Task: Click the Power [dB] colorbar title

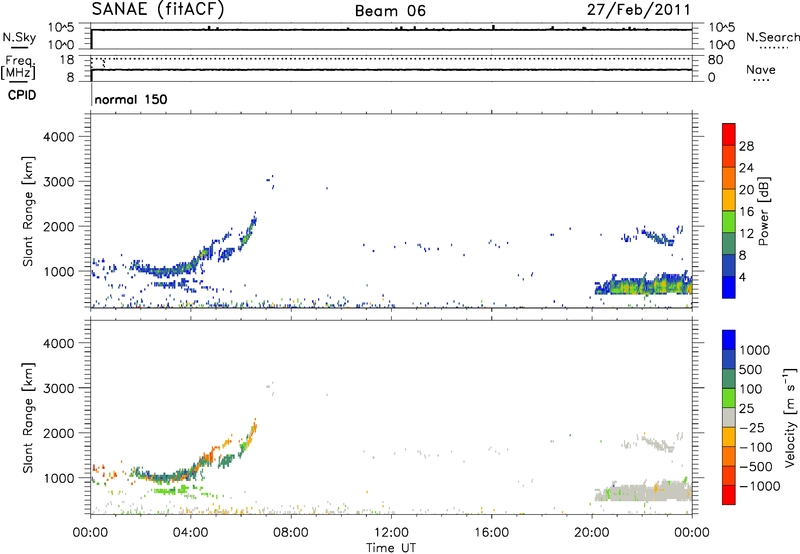Action: [764, 211]
